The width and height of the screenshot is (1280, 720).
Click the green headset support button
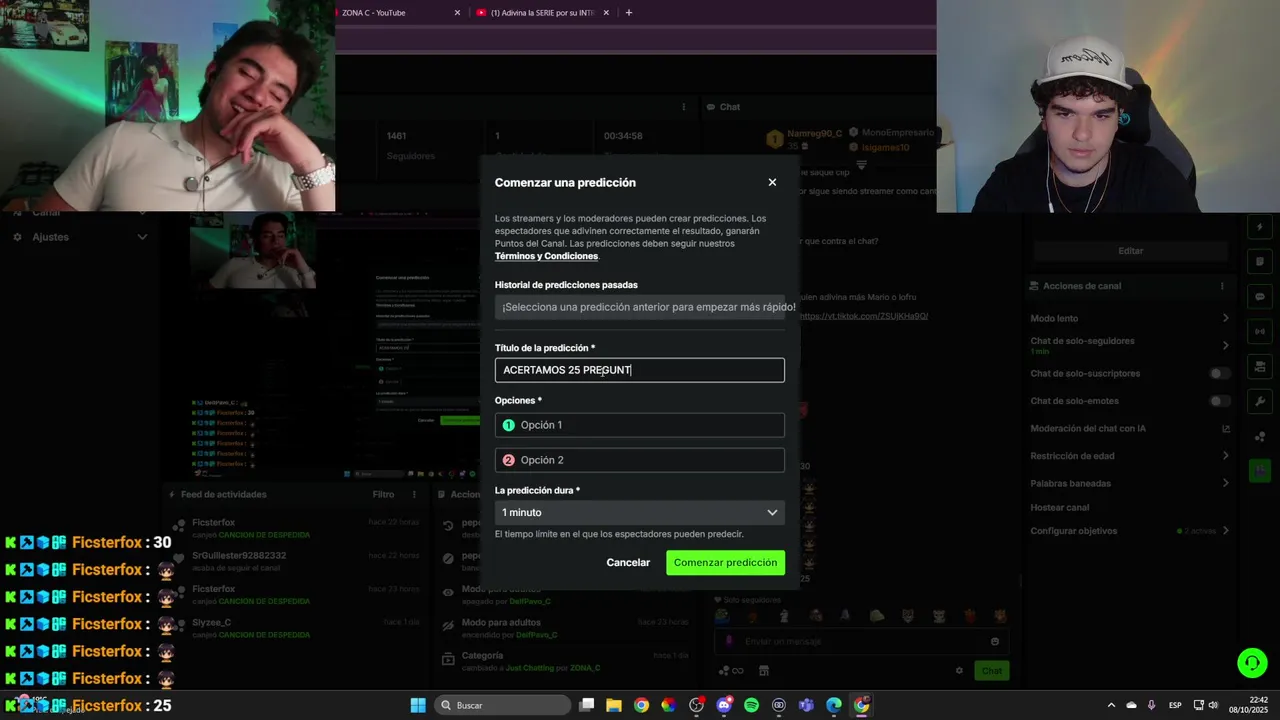tap(1252, 663)
